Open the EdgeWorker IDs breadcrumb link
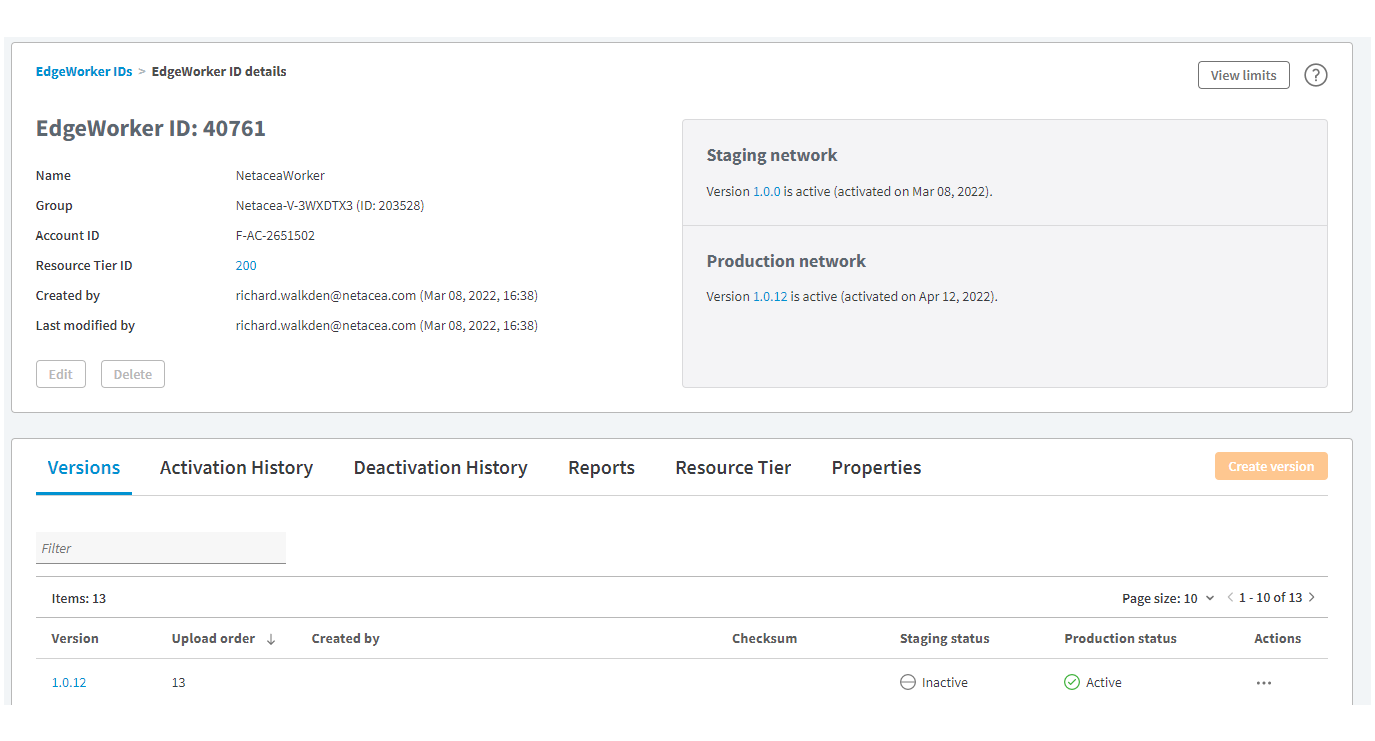Viewport: 1375px width, 741px height. pos(84,72)
